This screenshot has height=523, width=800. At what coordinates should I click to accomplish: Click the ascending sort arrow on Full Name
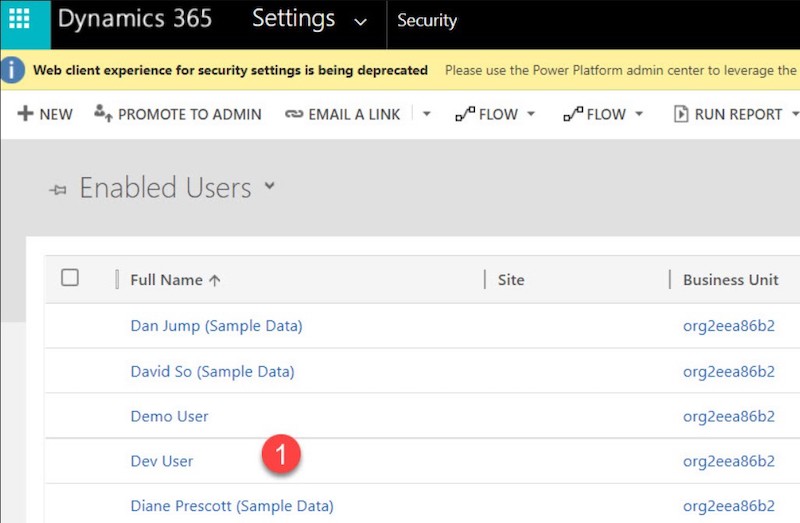tap(215, 280)
